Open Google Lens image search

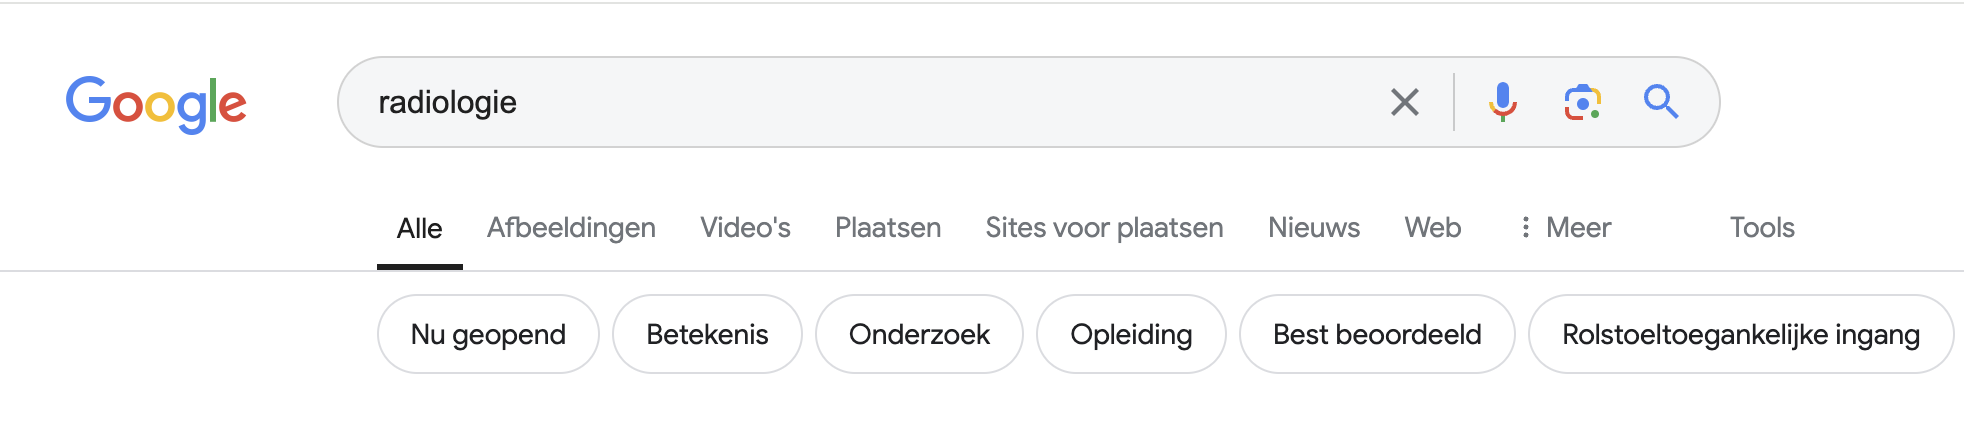1582,102
